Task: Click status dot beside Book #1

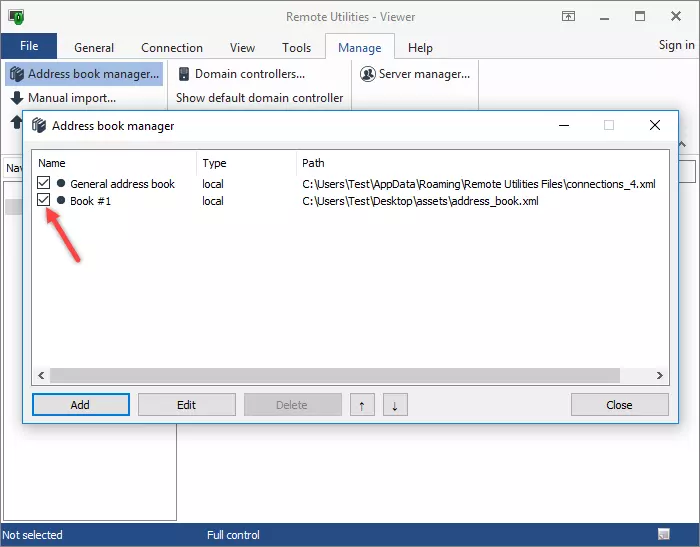Action: tap(61, 200)
